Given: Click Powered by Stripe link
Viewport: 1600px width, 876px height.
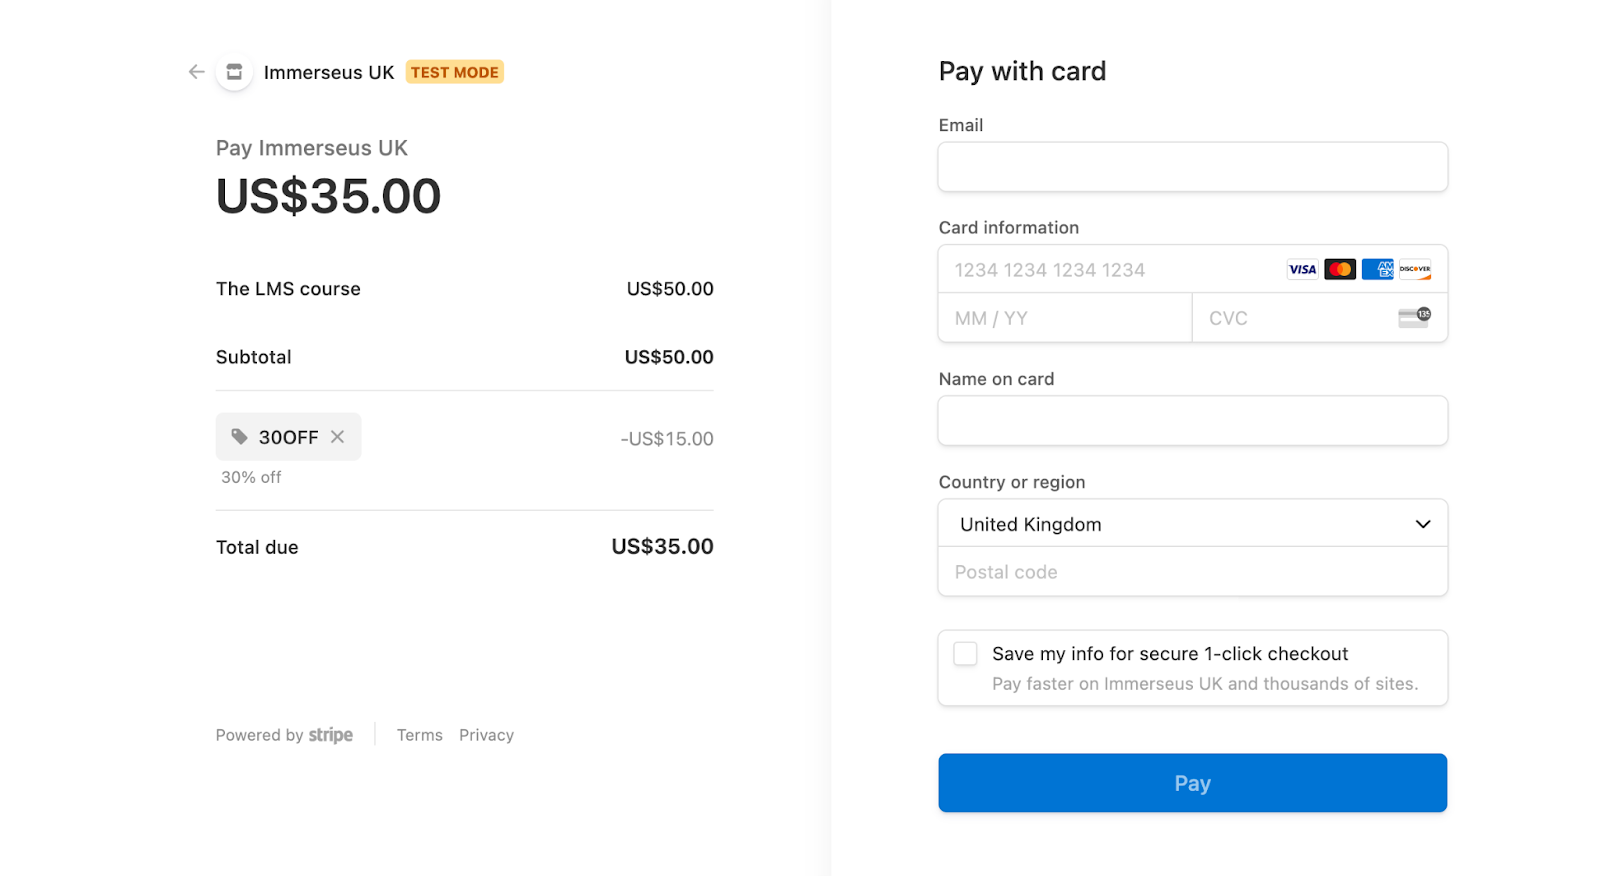Looking at the screenshot, I should pyautogui.click(x=284, y=735).
